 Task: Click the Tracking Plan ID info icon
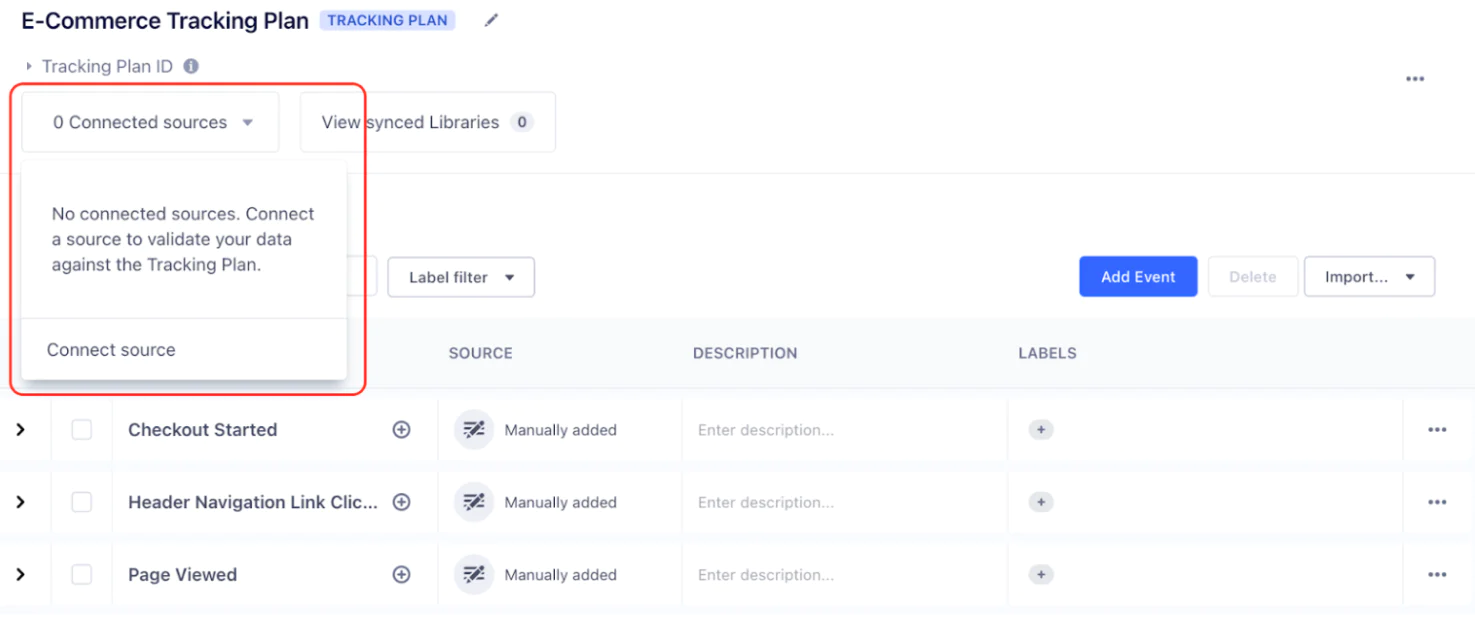[x=191, y=66]
